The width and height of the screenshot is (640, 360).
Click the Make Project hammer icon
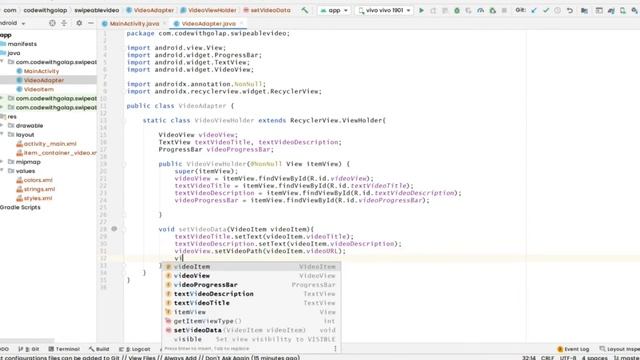[305, 10]
